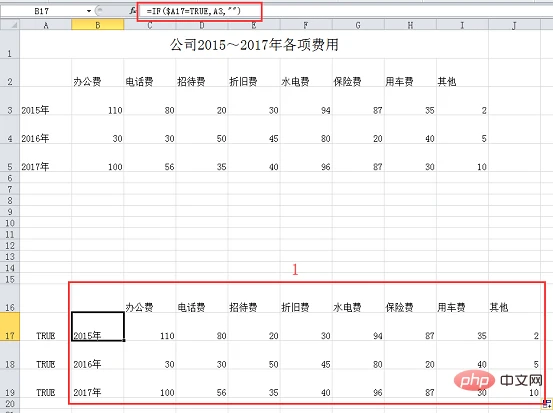
Task: Click the Name Box showing B17
Action: [42, 11]
